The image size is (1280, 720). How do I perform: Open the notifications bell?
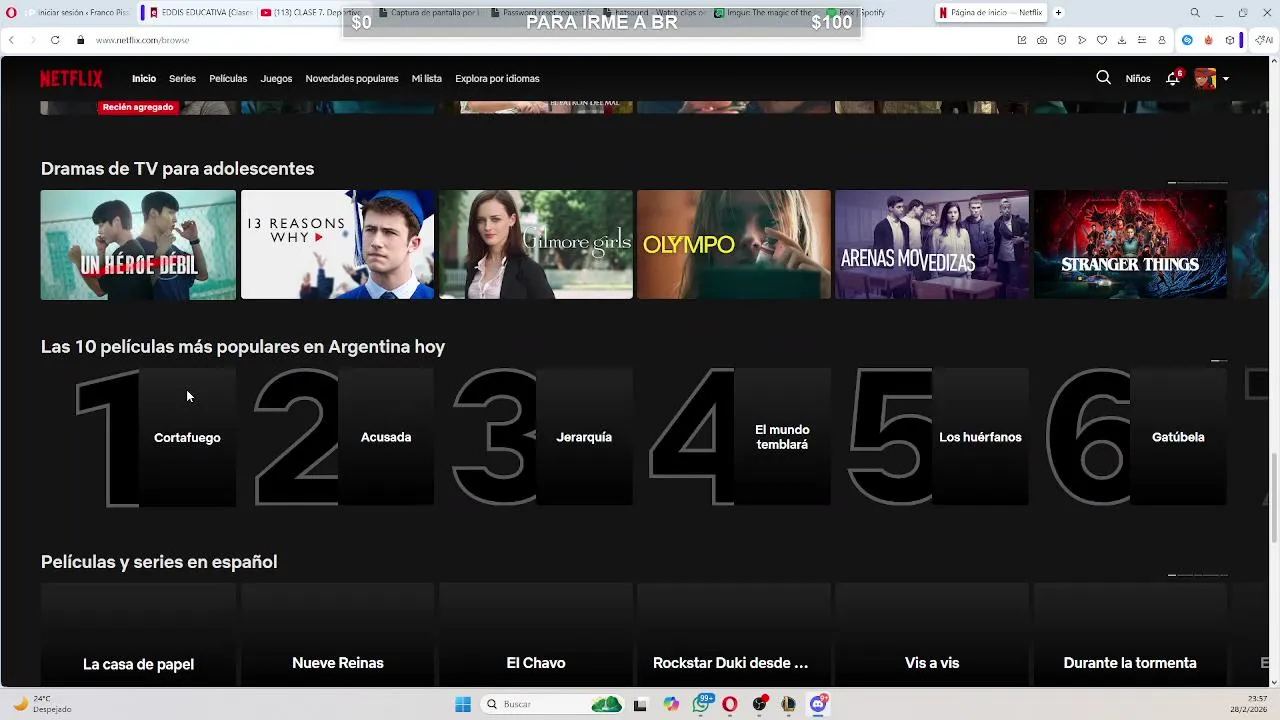(x=1173, y=78)
